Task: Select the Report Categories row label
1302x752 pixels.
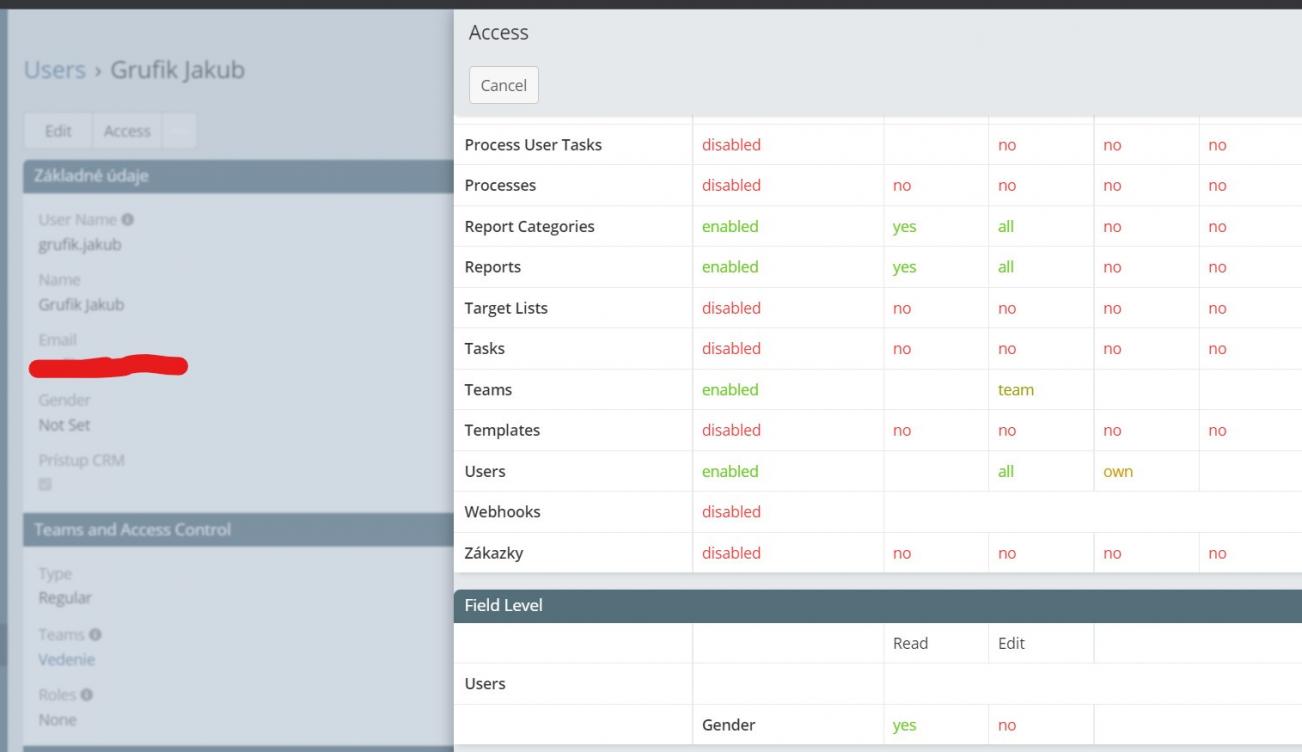Action: 529,226
